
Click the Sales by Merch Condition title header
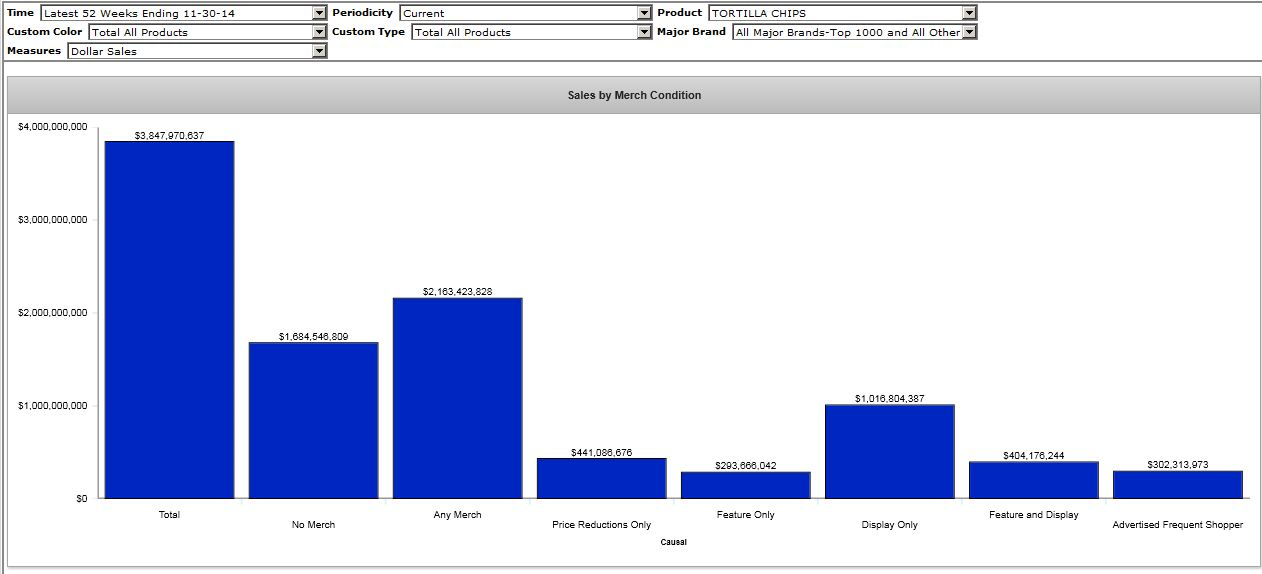[634, 96]
